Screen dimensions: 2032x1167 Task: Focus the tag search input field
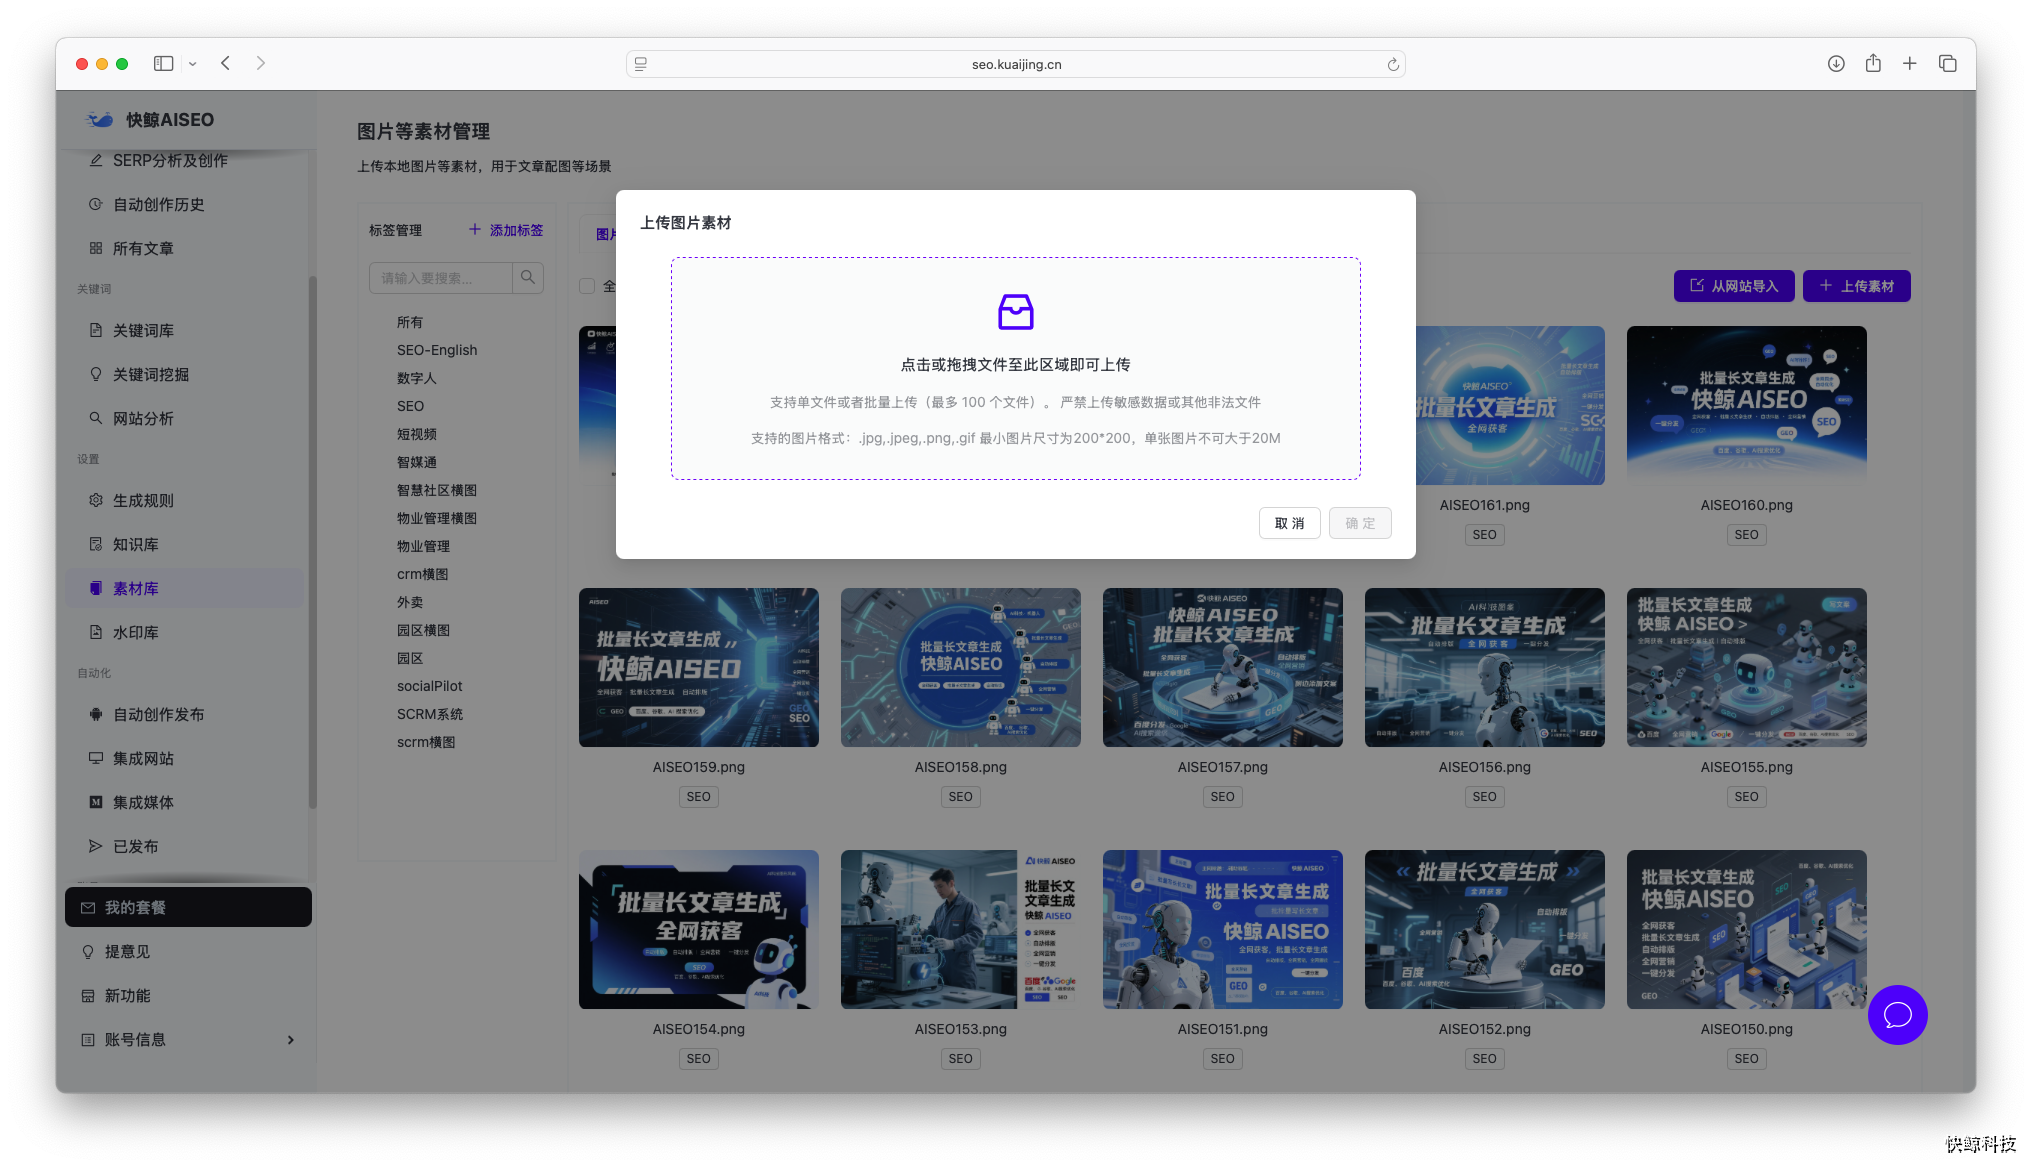441,278
